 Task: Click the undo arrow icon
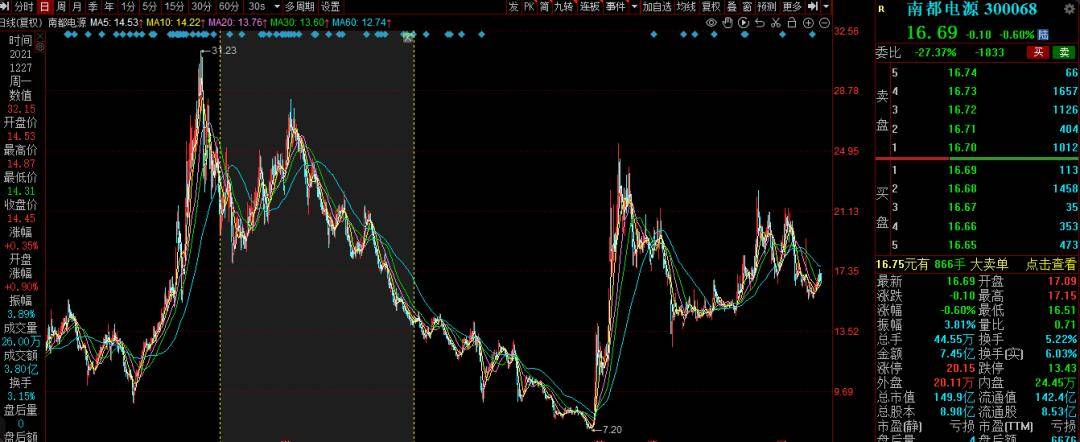pyautogui.click(x=757, y=21)
